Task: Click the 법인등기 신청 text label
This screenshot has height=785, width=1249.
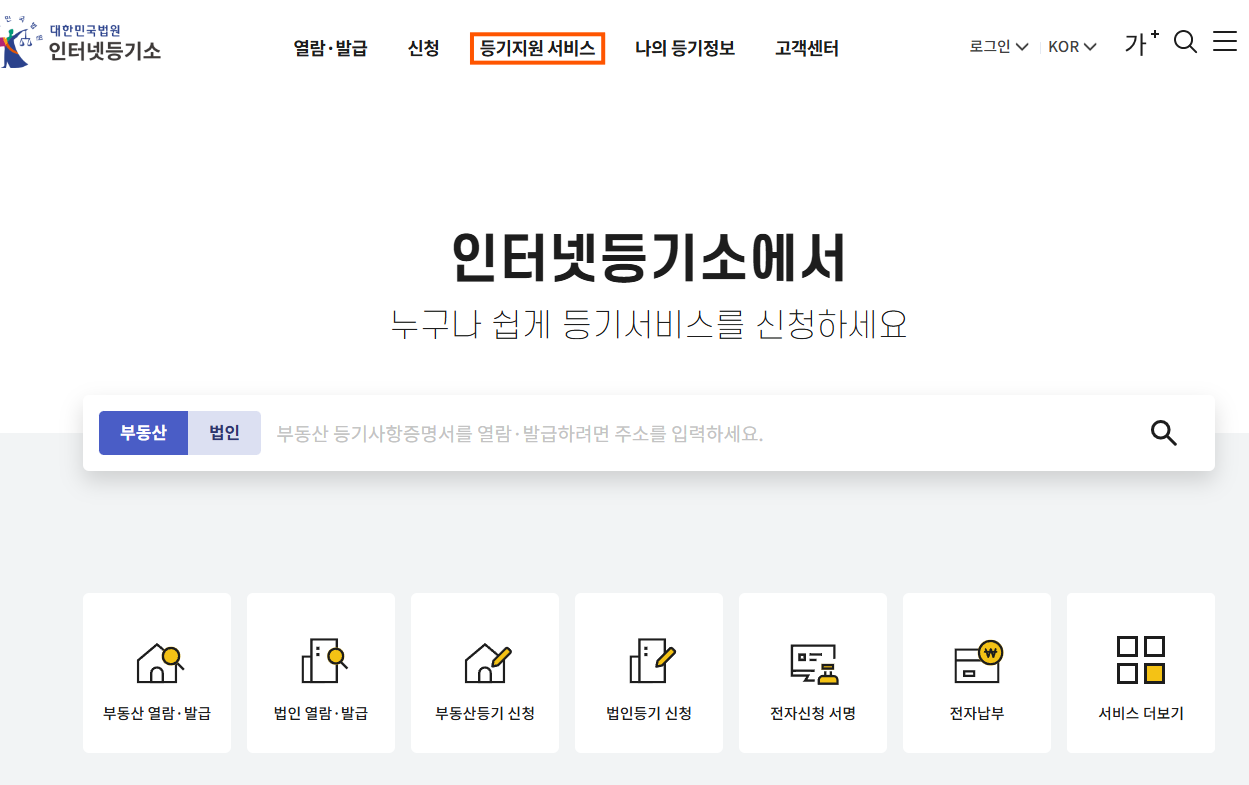Action: (649, 714)
